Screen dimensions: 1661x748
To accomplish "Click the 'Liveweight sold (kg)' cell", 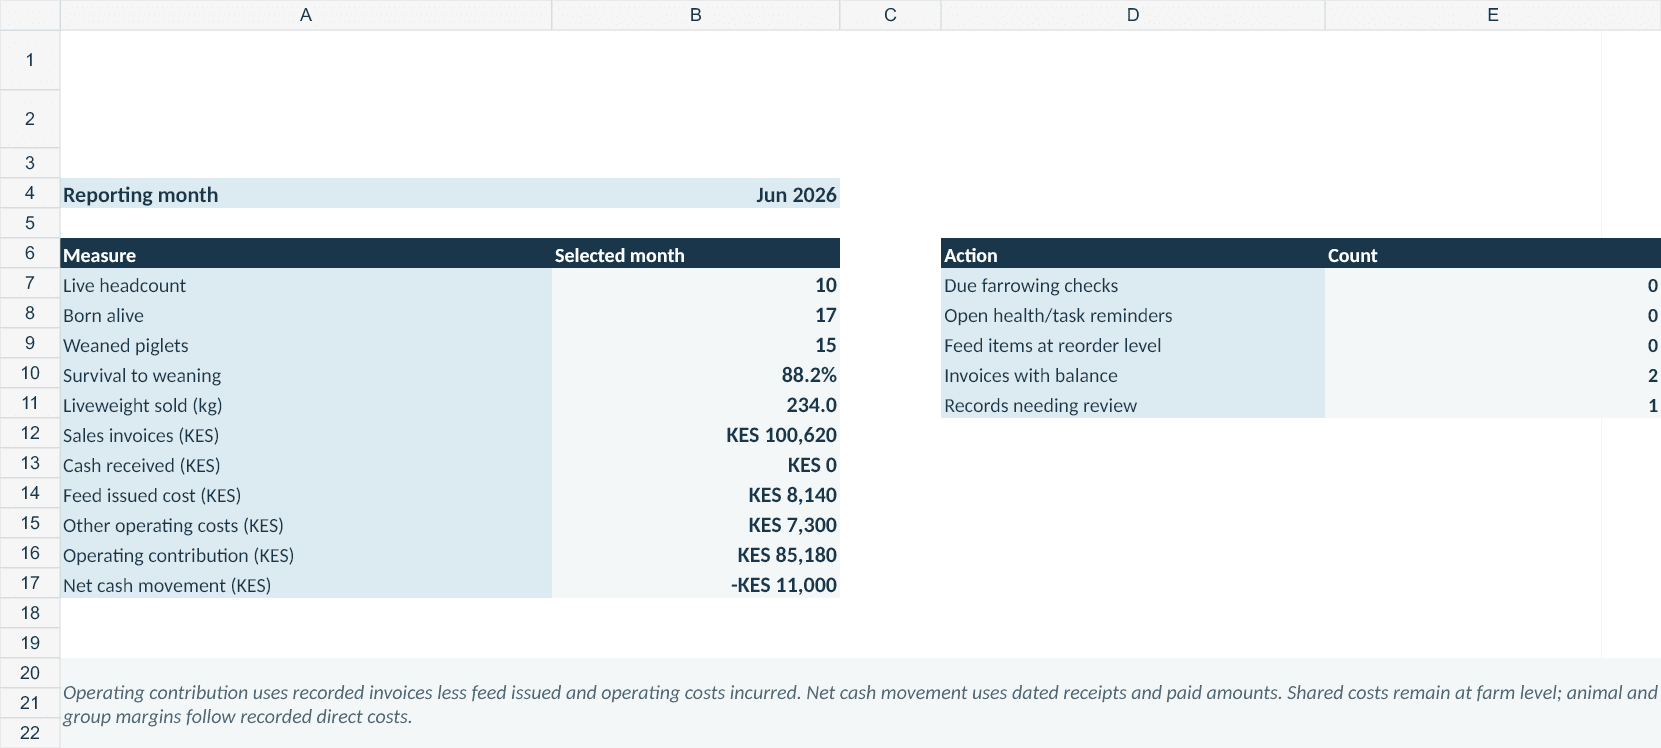I will coord(306,403).
